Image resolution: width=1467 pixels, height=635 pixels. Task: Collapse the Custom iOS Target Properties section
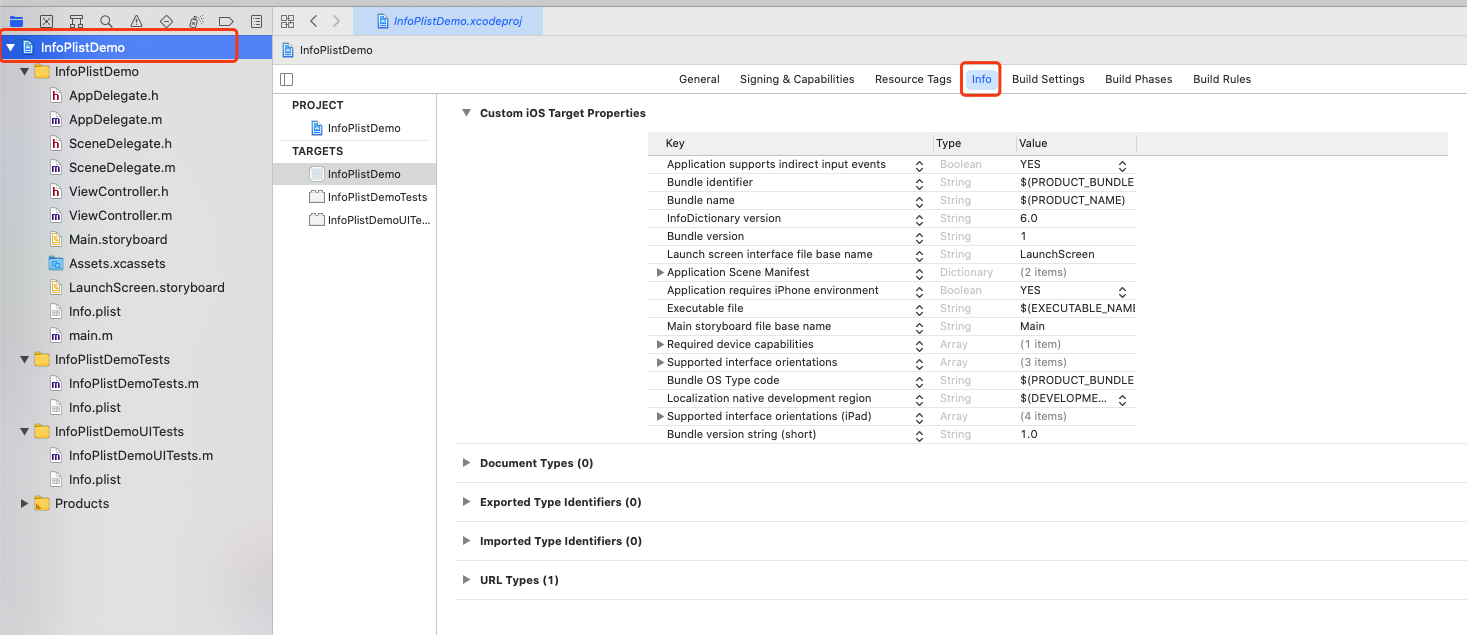point(466,113)
